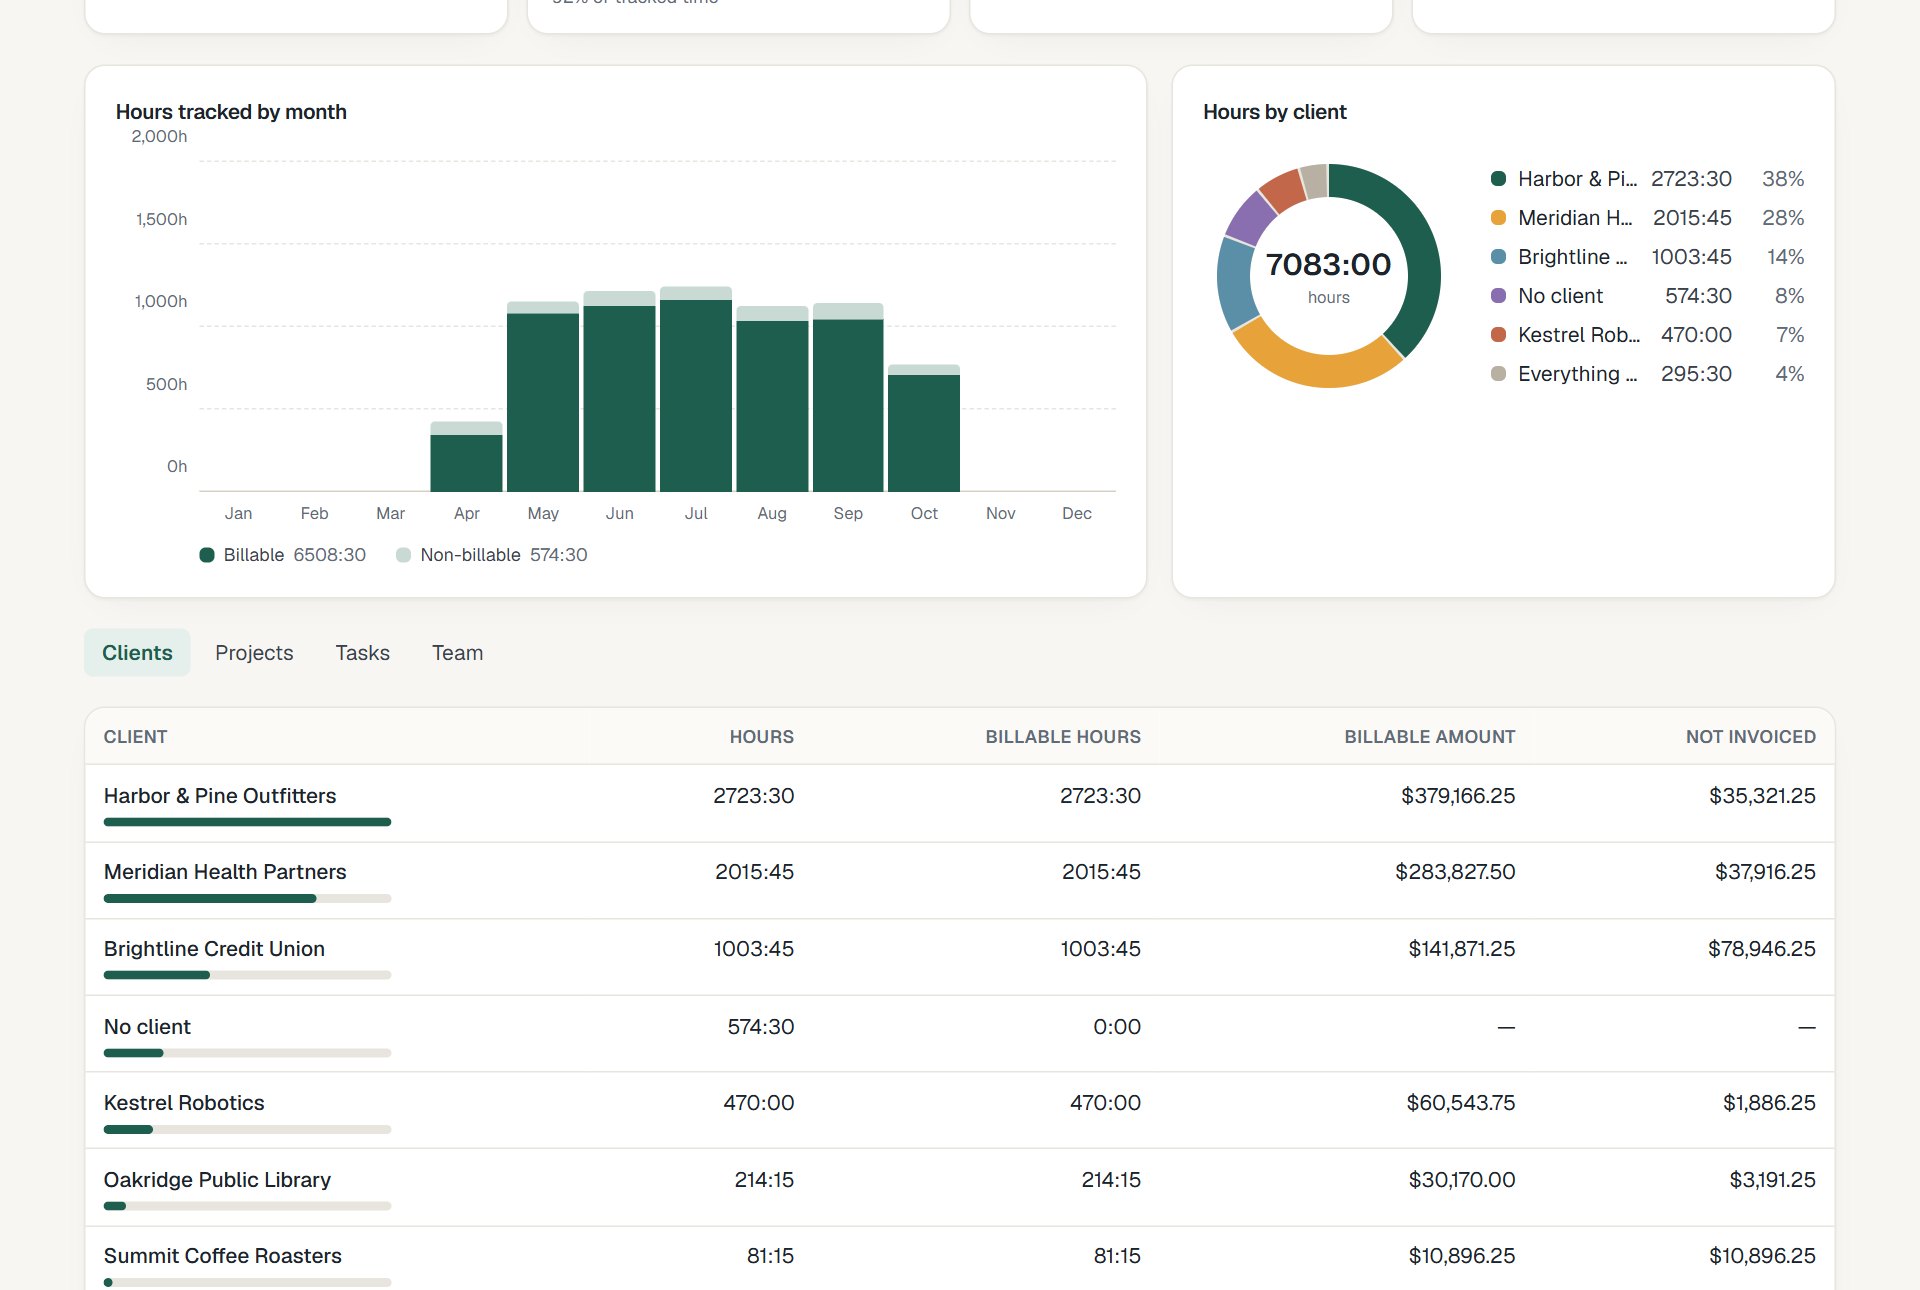
Task: Open the Projects tab
Action: (254, 653)
